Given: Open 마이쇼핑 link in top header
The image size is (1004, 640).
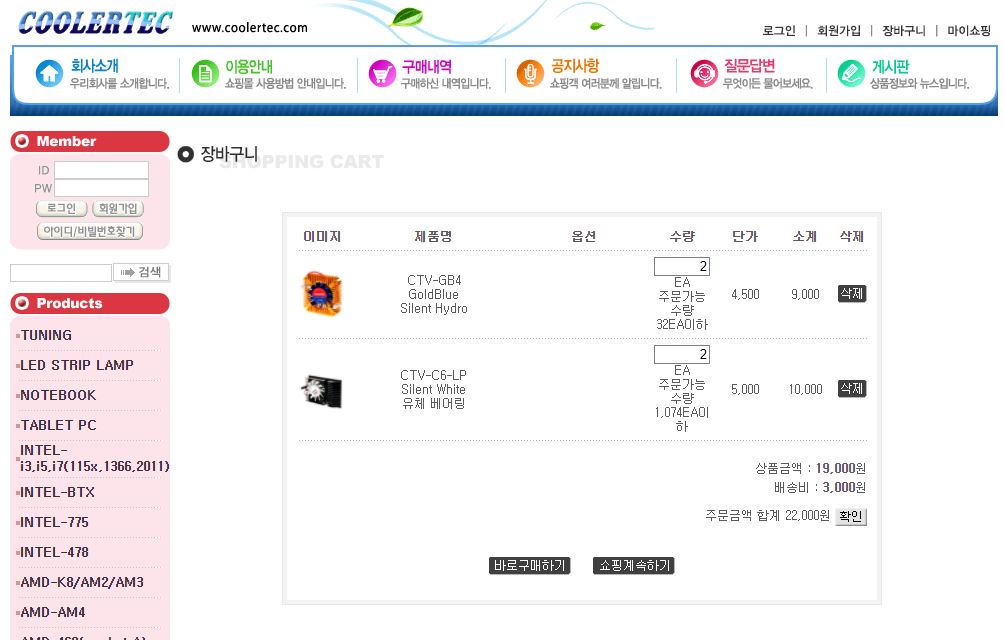Looking at the screenshot, I should 969,31.
